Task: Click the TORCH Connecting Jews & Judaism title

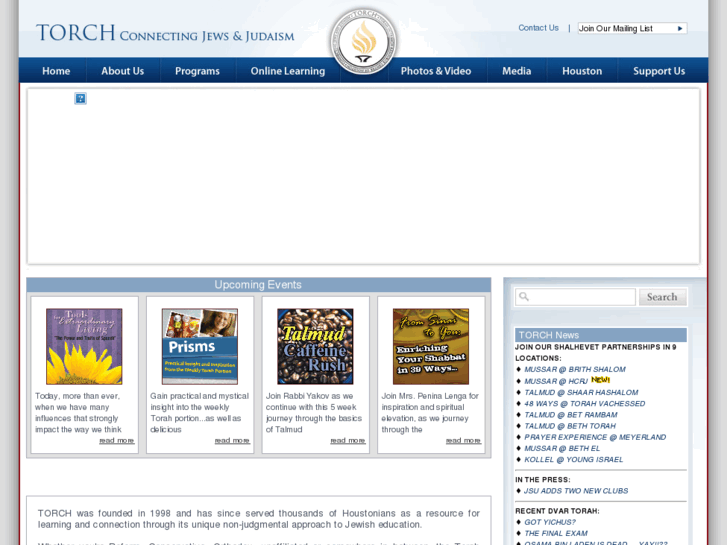Action: (x=165, y=33)
